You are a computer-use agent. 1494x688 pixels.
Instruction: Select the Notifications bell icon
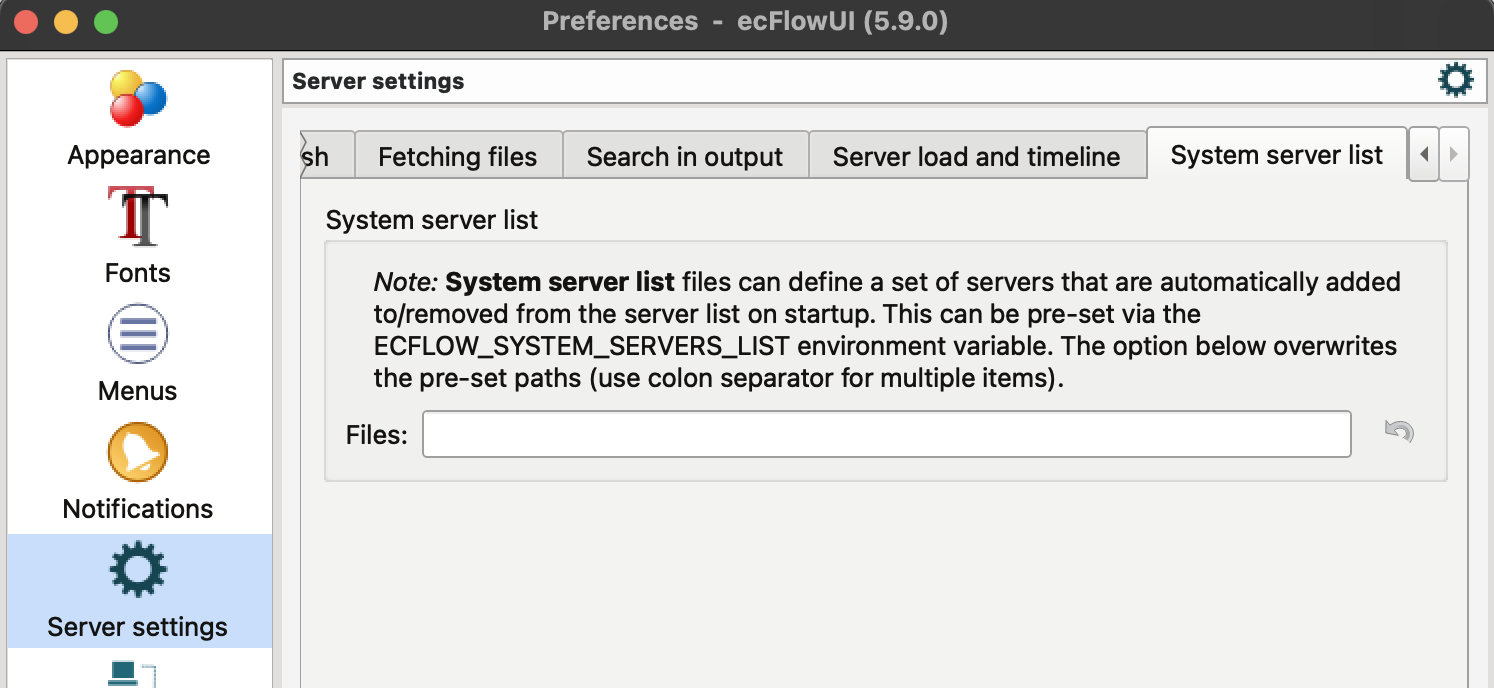(x=138, y=453)
